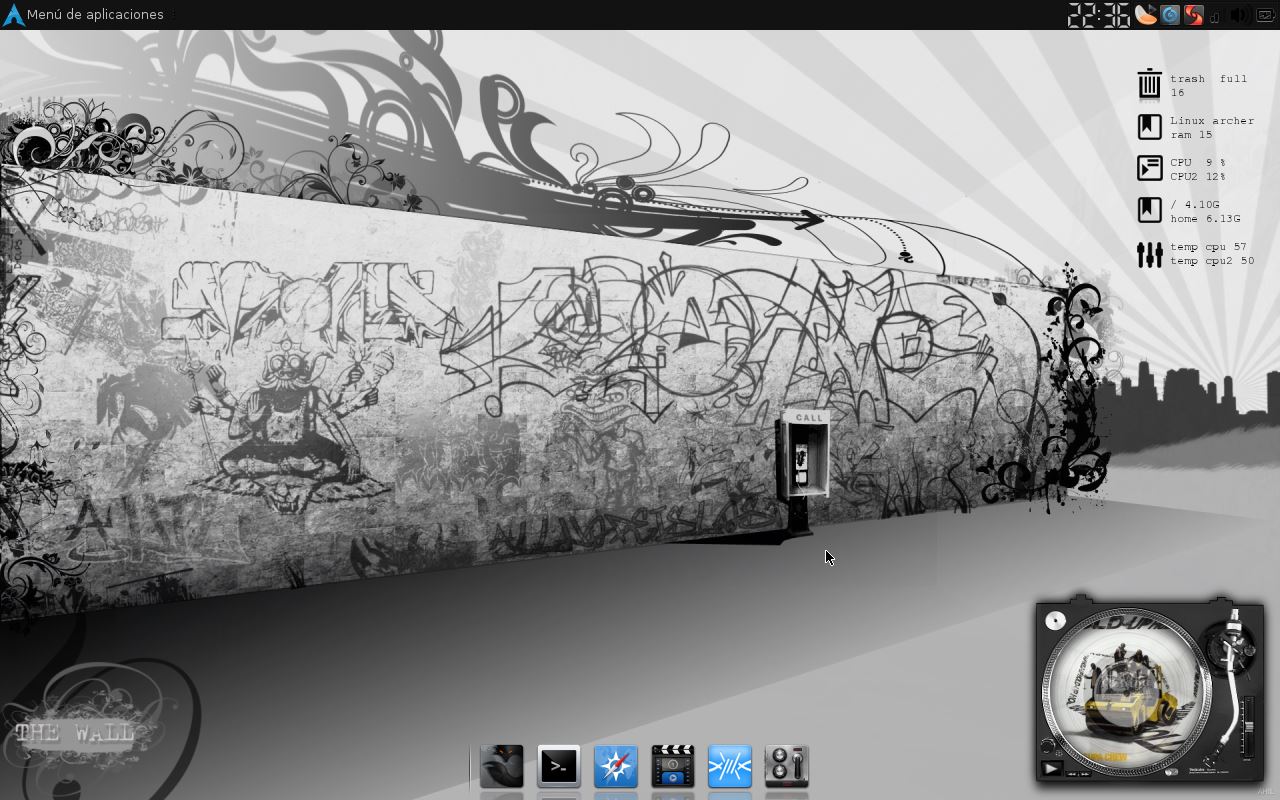Screen dimensions: 1280x800
Task: Launch the compass web browser in the dock
Action: click(616, 767)
